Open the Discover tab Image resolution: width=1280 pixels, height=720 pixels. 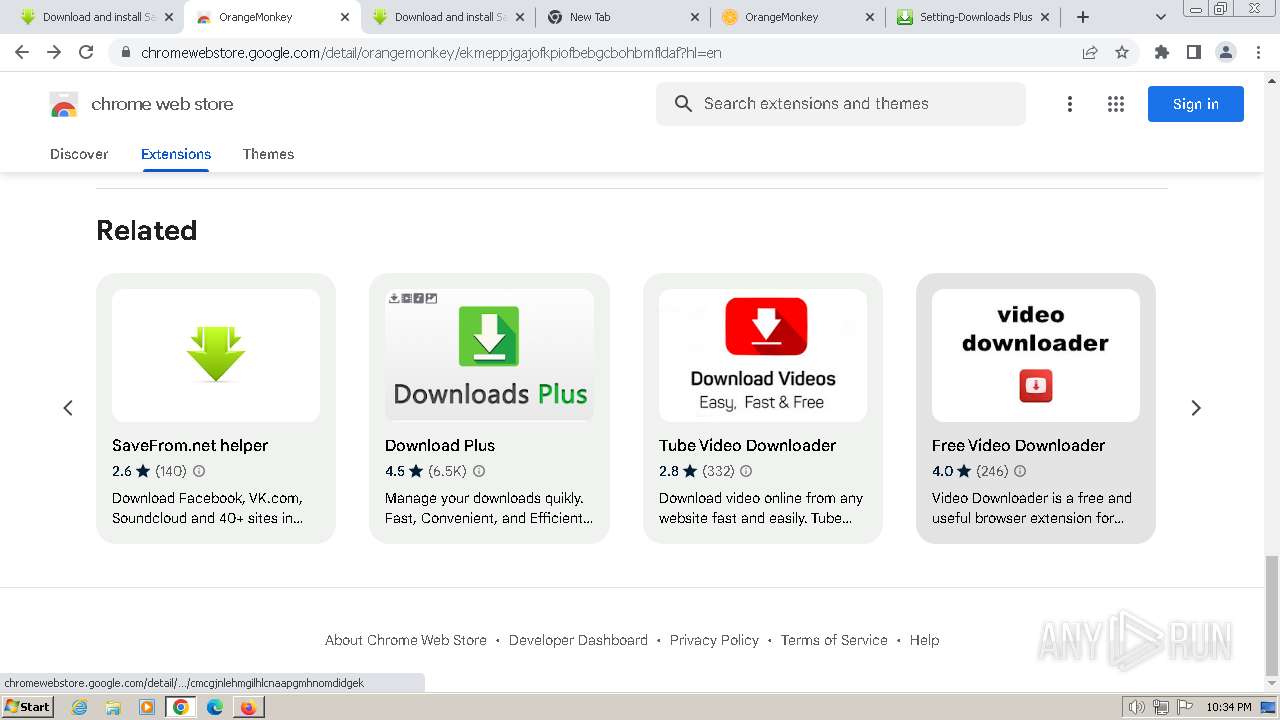point(79,154)
